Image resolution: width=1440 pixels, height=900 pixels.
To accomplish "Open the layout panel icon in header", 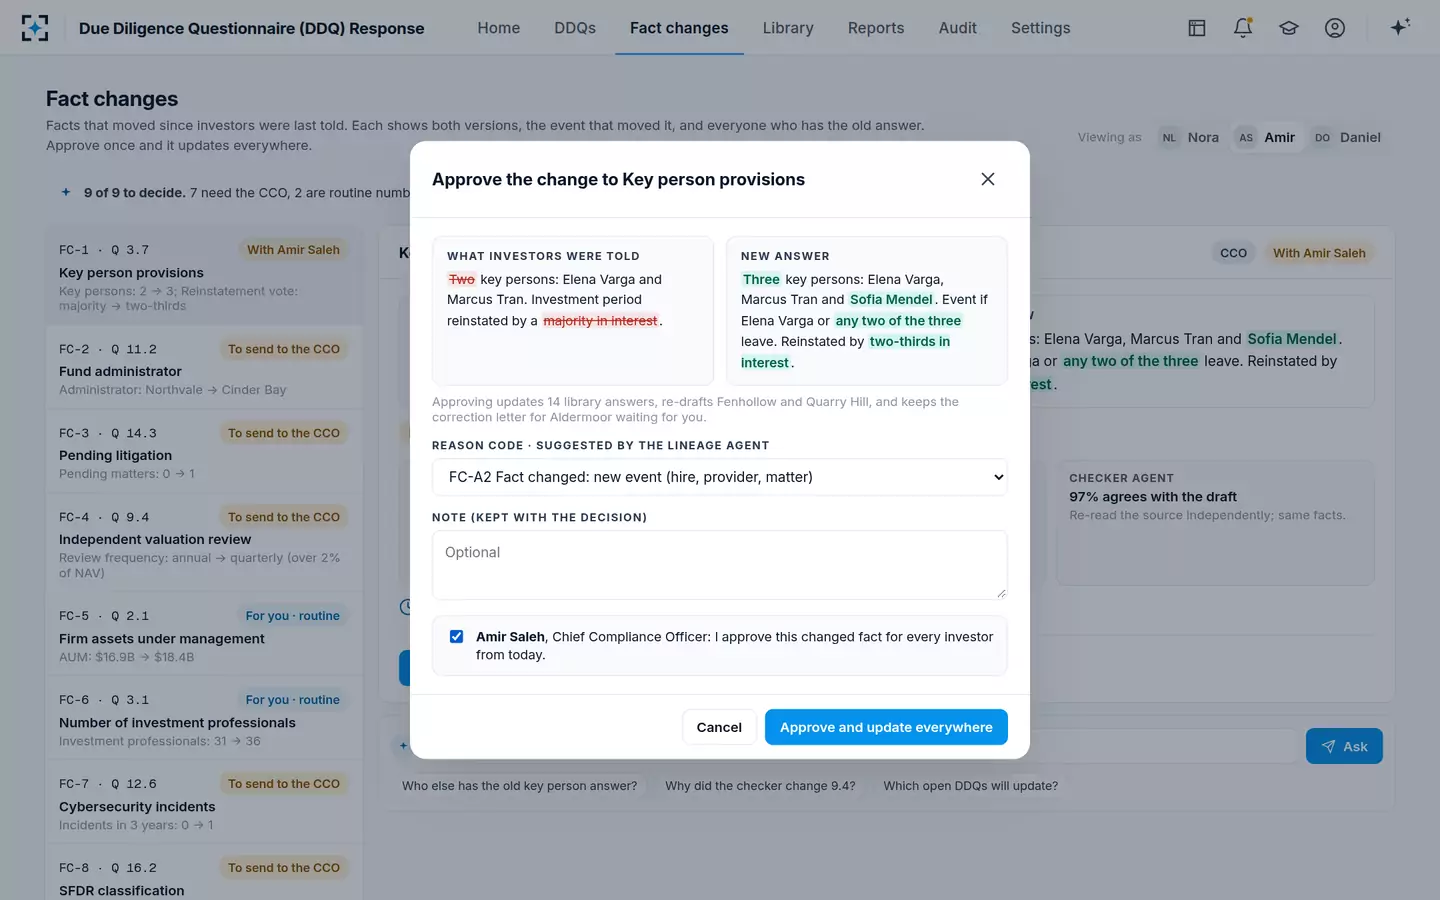I will coord(1197,28).
